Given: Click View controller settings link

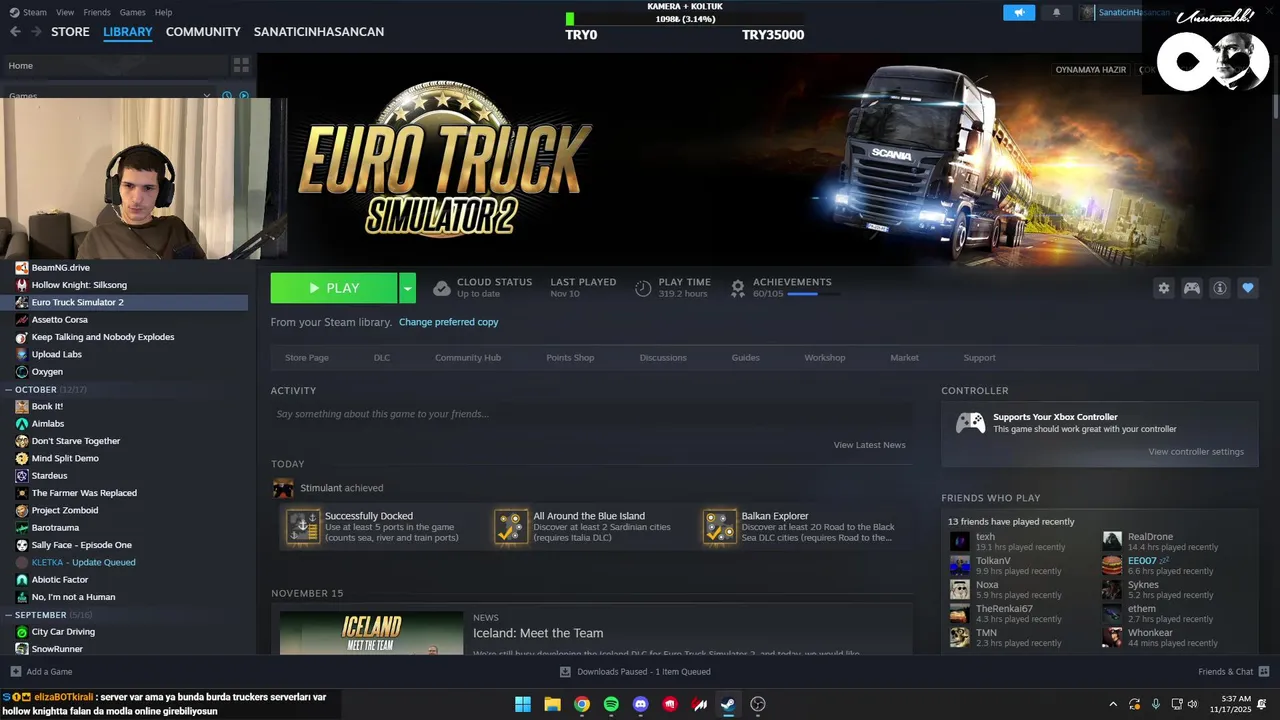Looking at the screenshot, I should (1196, 452).
